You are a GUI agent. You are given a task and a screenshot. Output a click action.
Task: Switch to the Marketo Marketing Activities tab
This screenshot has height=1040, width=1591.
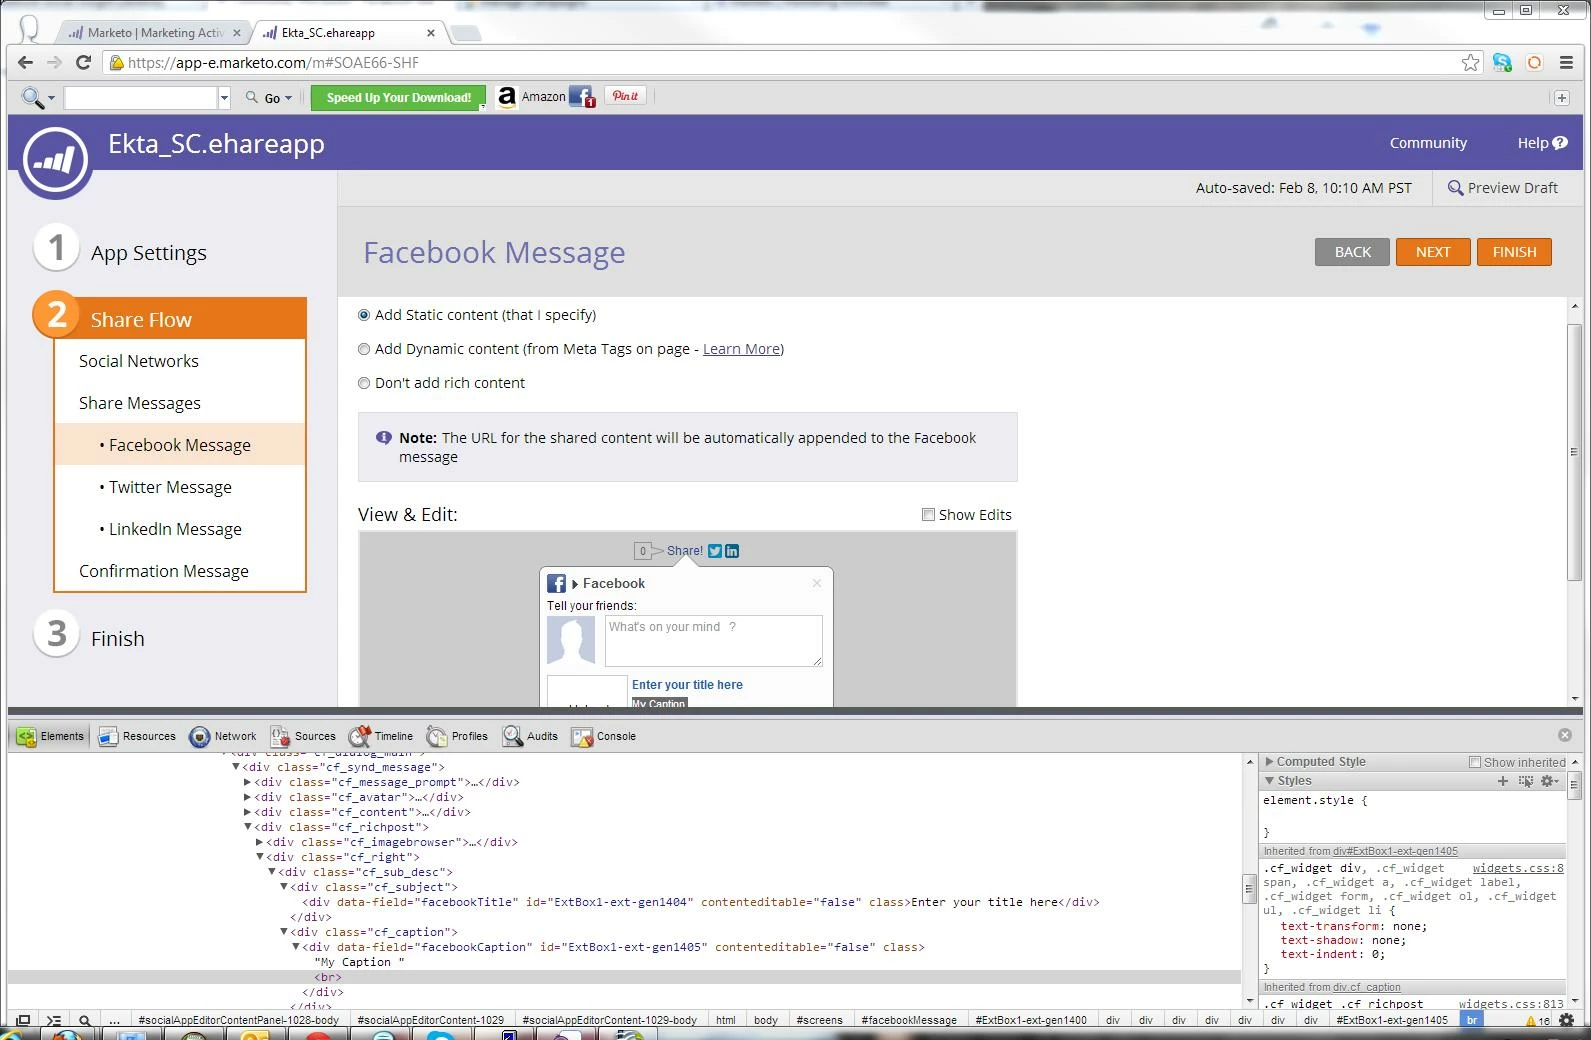tap(155, 33)
